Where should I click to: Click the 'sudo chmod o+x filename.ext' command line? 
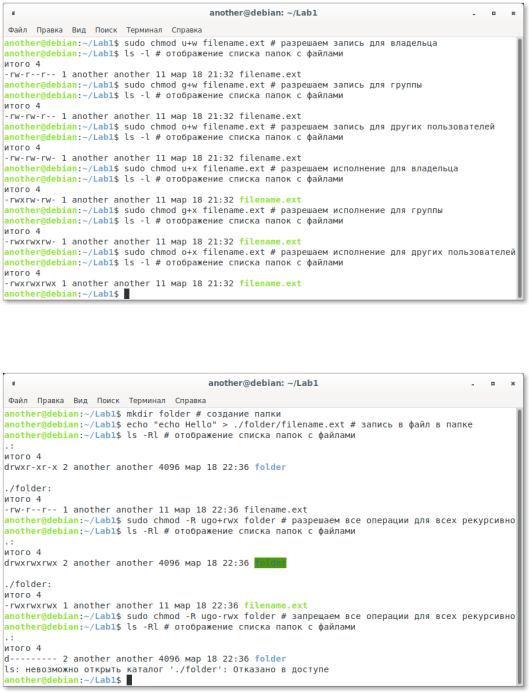pos(260,252)
